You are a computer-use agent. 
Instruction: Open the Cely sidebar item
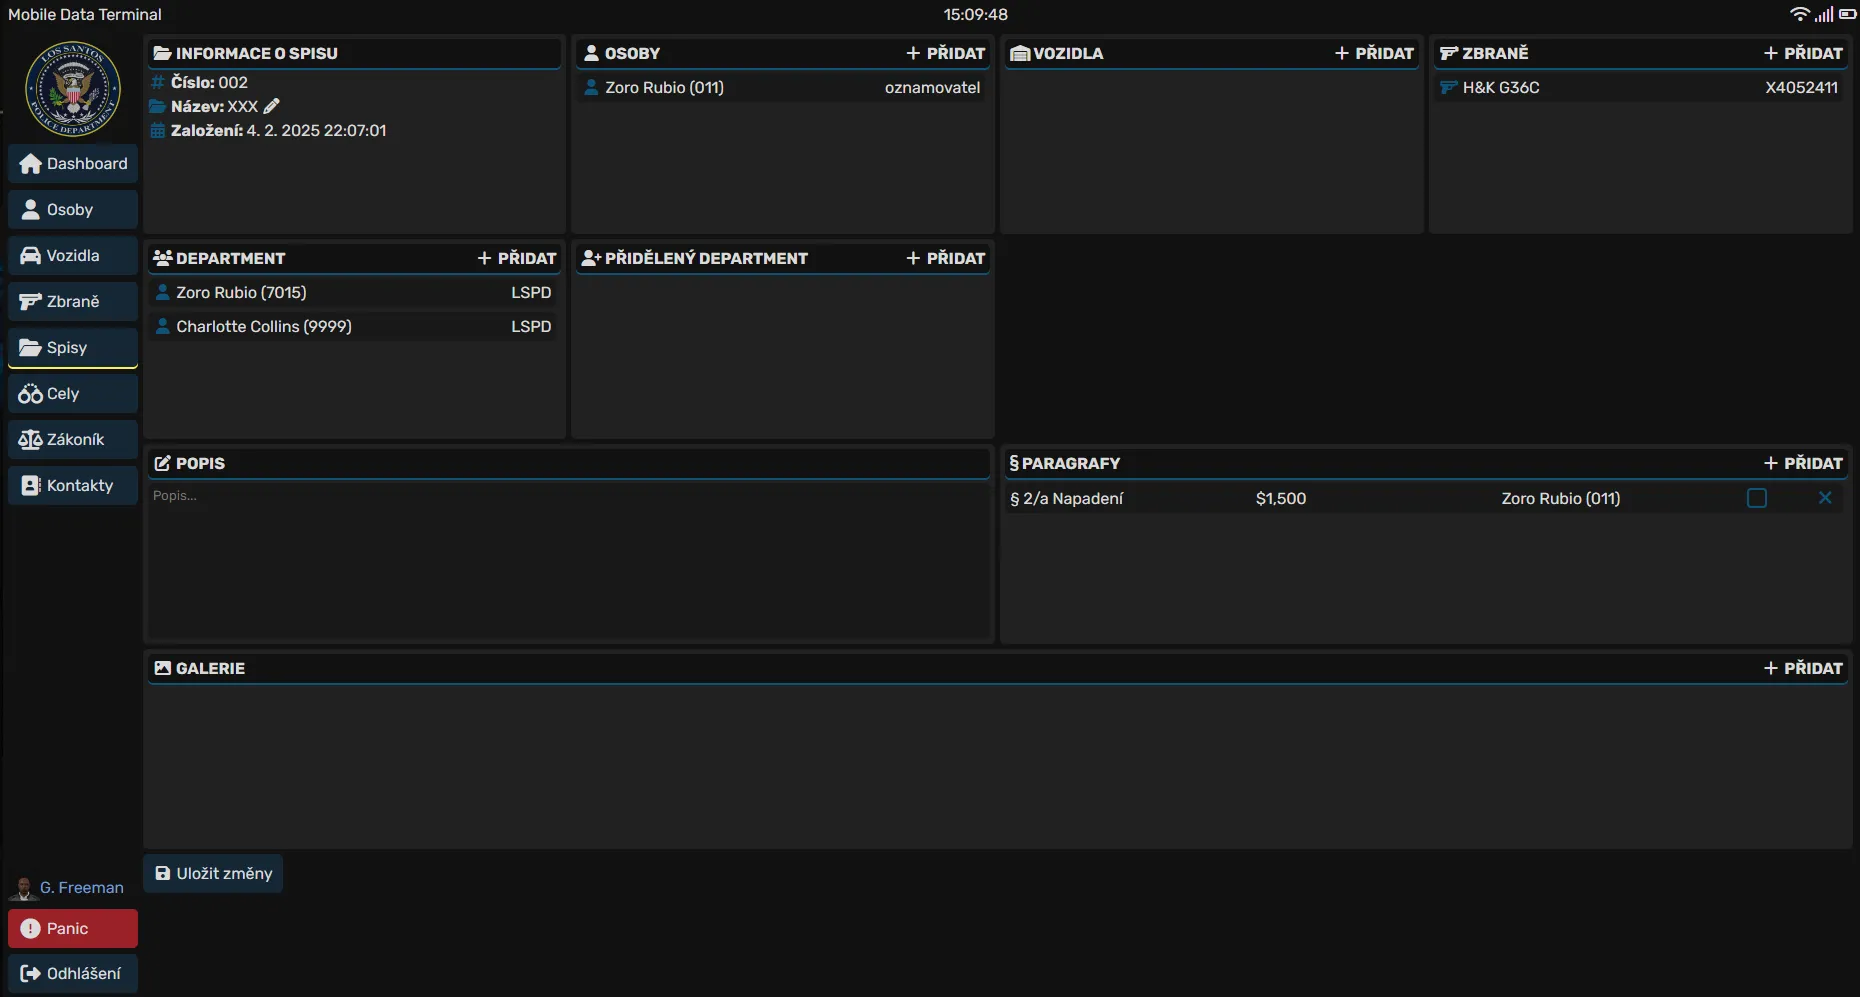click(x=73, y=394)
